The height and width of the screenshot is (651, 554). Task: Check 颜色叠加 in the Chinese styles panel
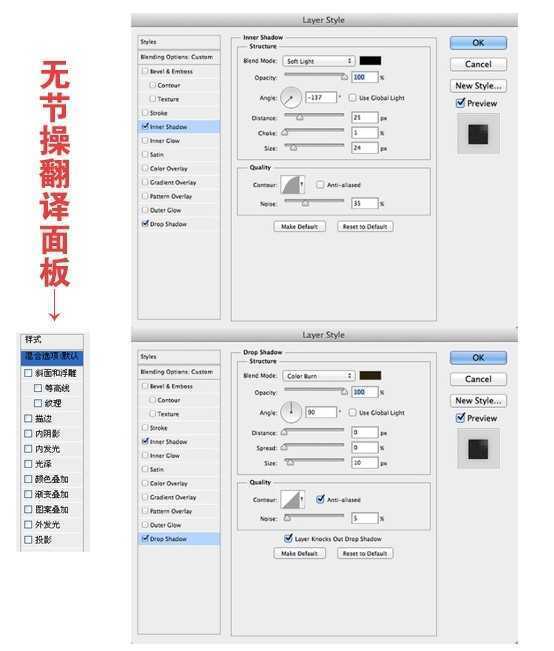[28, 479]
